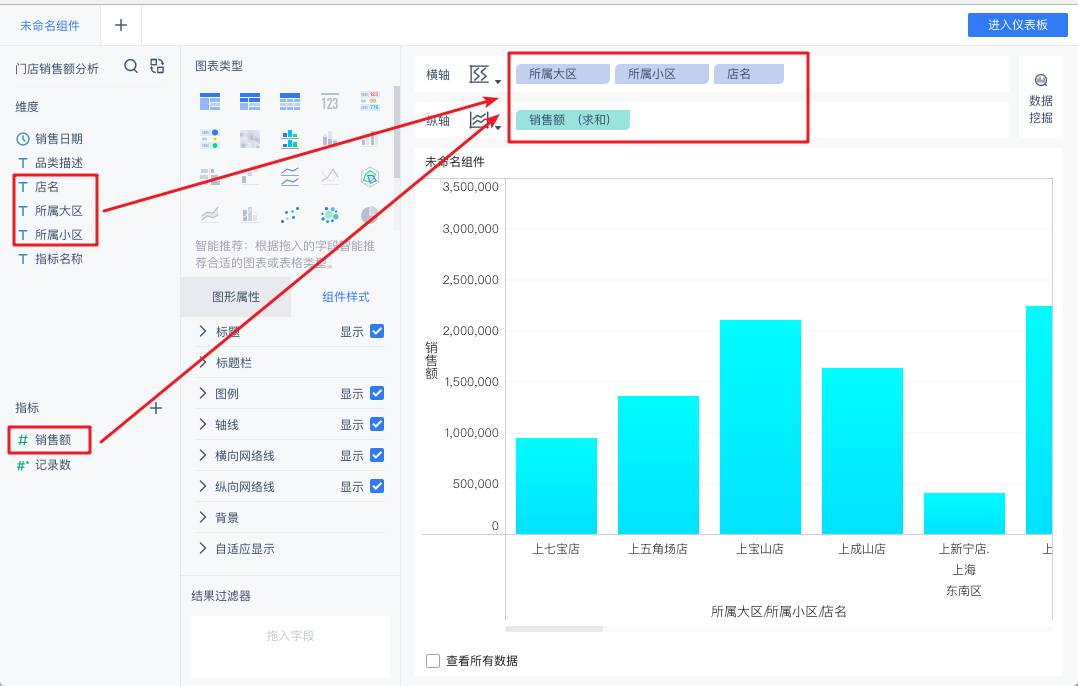Viewport: 1078px width, 686px height.
Task: Select the grouped table chart type icon
Action: [210, 102]
